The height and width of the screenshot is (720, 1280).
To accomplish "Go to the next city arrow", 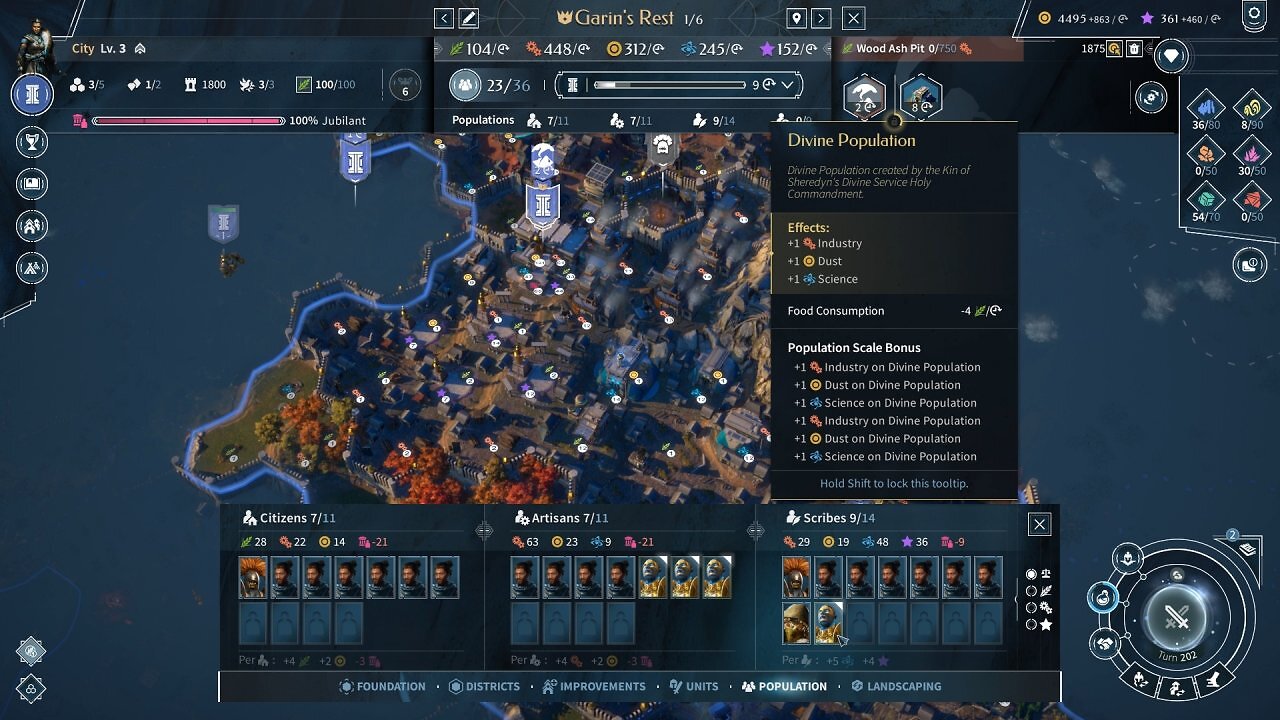I will pos(821,18).
